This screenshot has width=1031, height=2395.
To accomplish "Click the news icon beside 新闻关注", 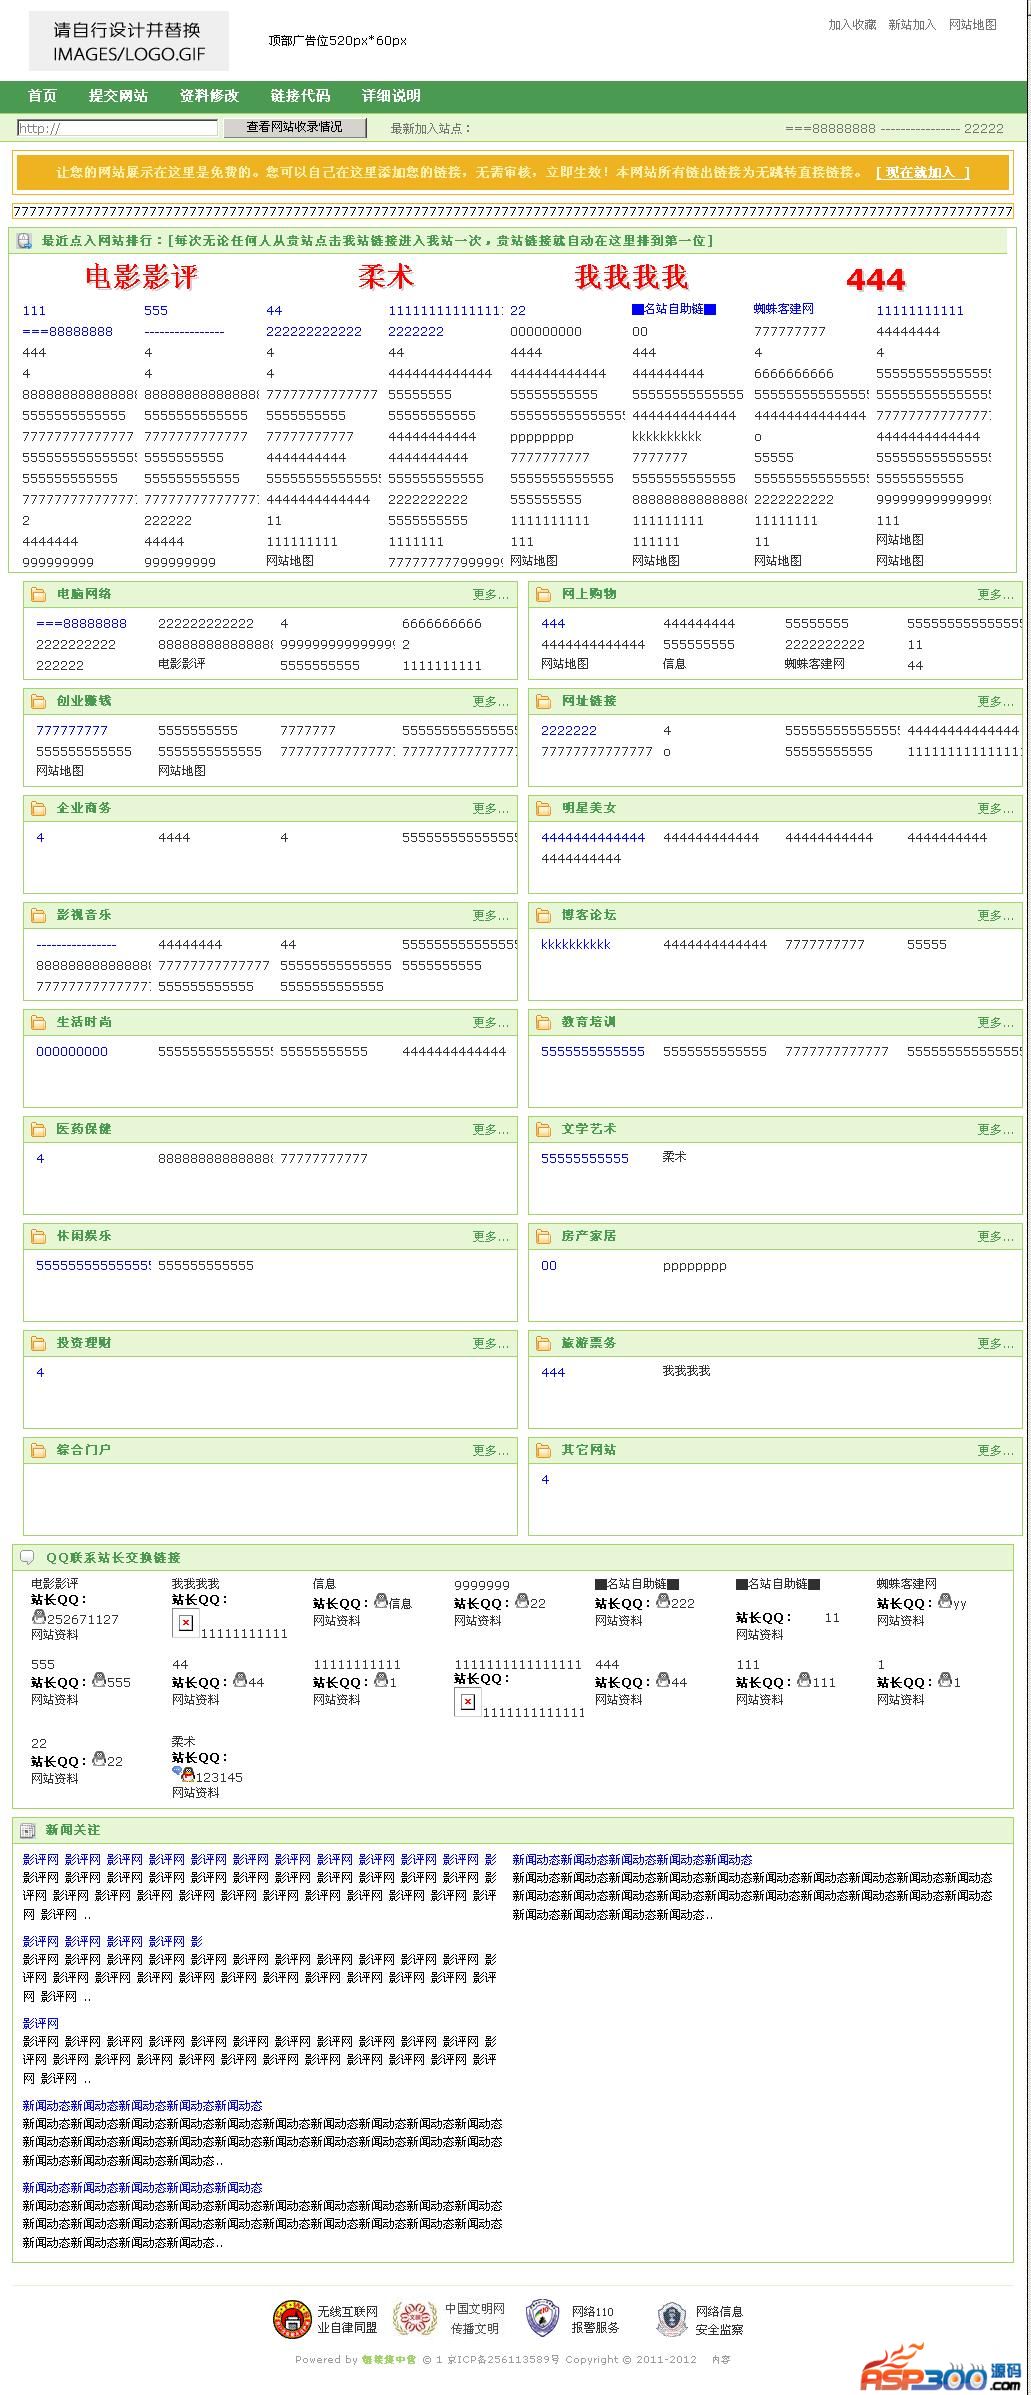I will tap(27, 1831).
